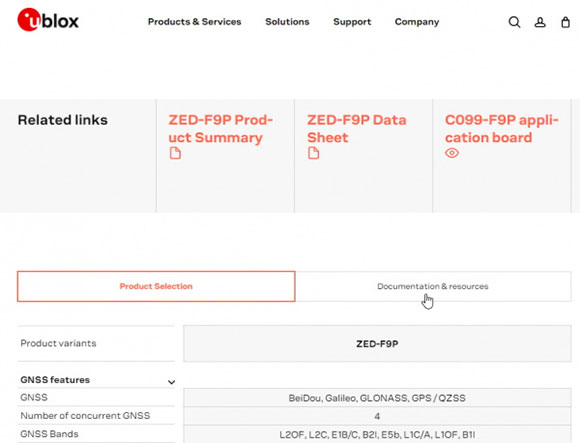Open the Support menu
580x443 pixels.
pos(352,22)
